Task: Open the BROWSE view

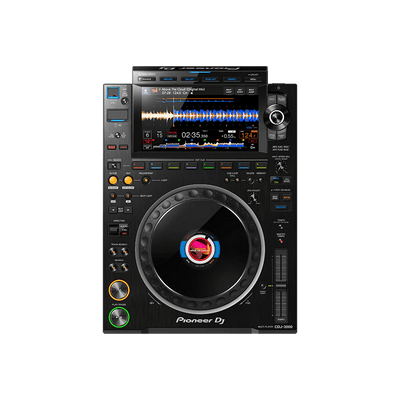Action: coord(168,79)
